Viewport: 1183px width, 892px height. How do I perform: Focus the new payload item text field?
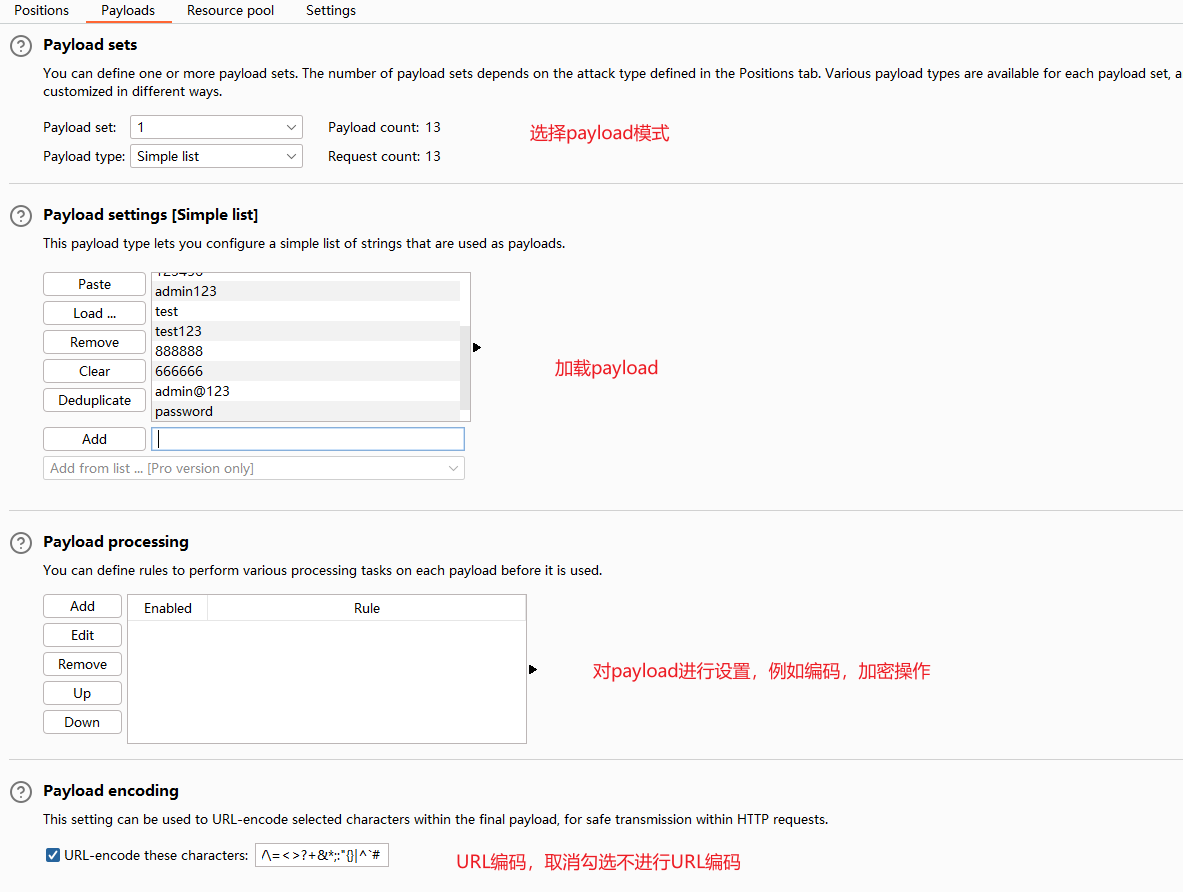(308, 439)
